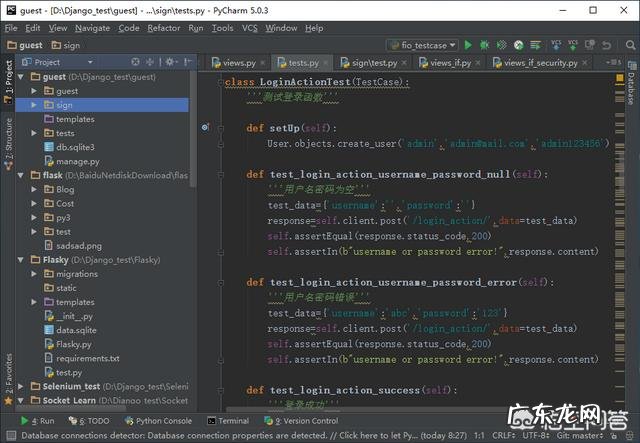Click editor horizontal scrollbar at bottom
This screenshot has width=640, height=443.
(367, 409)
